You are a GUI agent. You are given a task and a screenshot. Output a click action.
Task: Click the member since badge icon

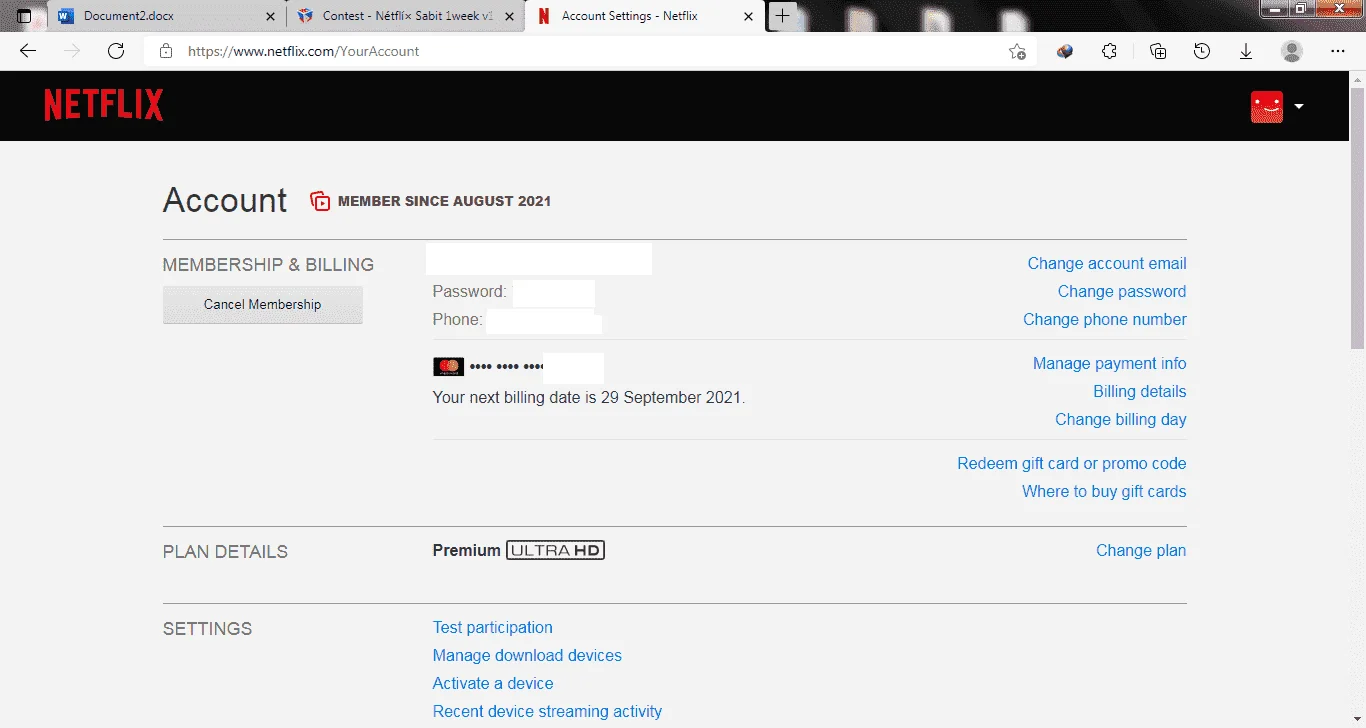coord(320,201)
